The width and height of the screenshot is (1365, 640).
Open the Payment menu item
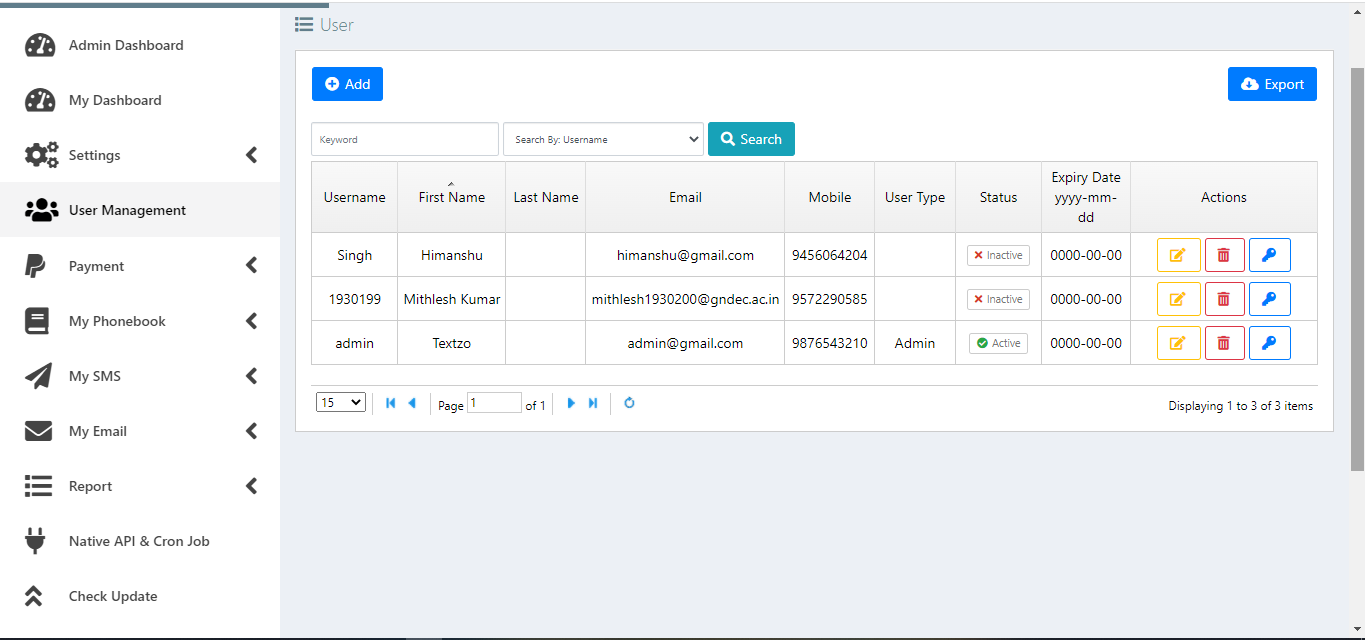(x=94, y=265)
